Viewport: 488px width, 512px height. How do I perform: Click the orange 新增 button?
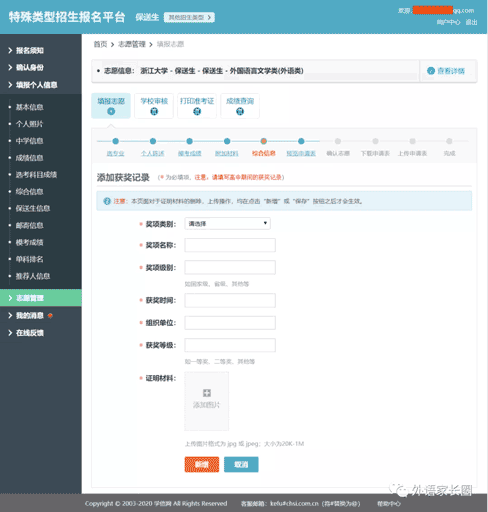pyautogui.click(x=202, y=464)
